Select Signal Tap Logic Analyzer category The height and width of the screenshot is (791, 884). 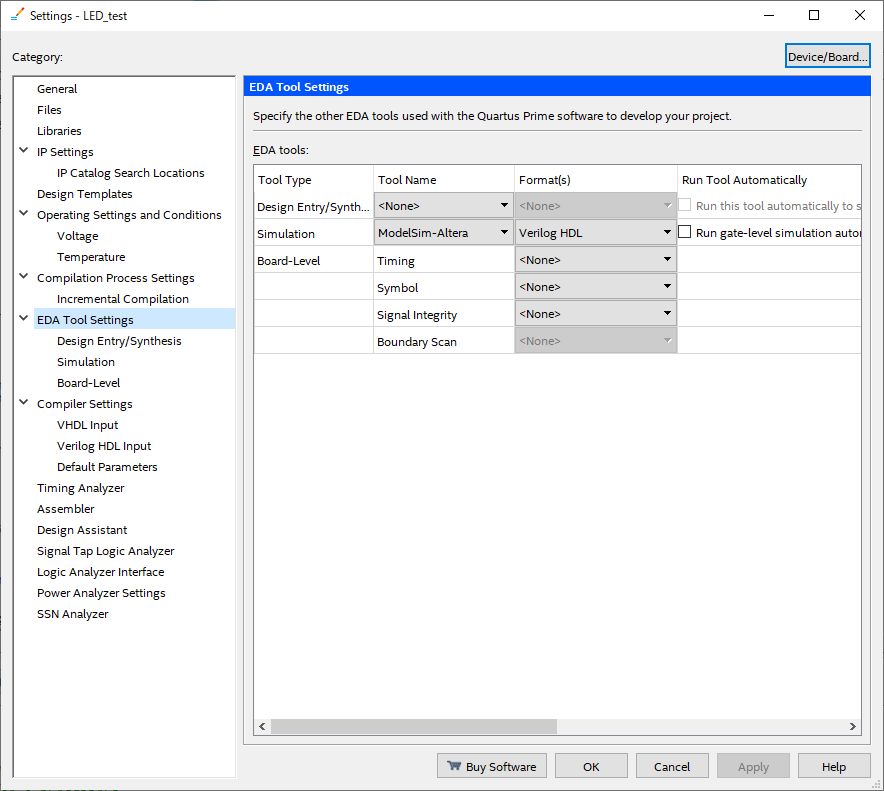pyautogui.click(x=105, y=551)
